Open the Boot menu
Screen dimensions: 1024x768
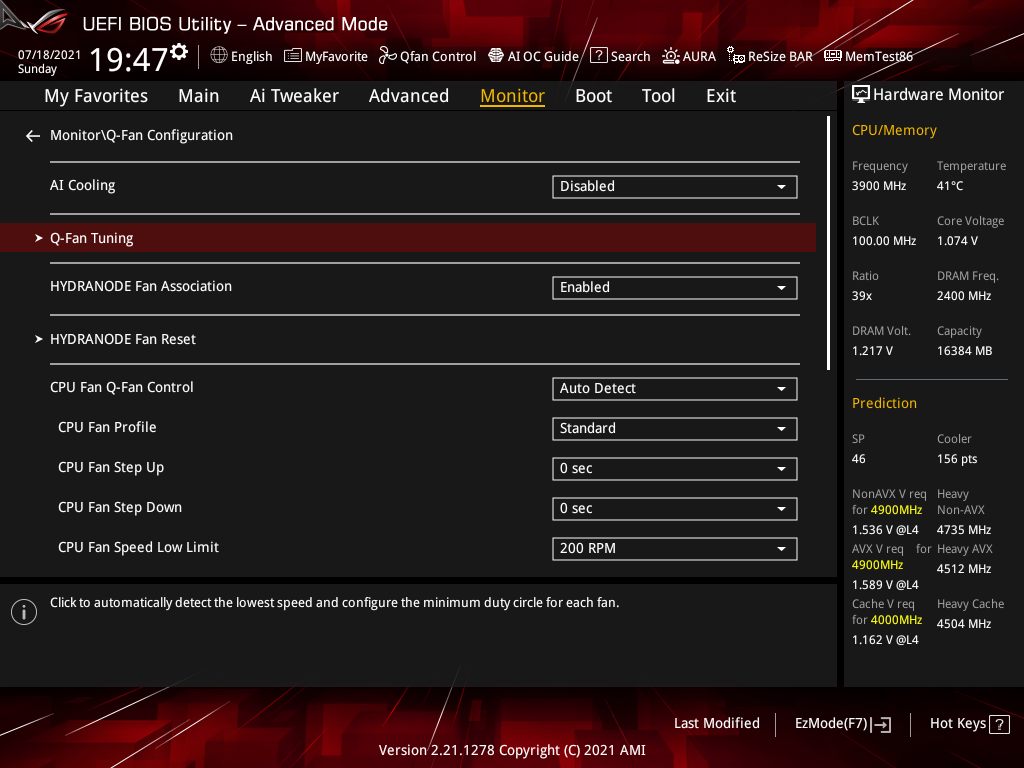(593, 95)
